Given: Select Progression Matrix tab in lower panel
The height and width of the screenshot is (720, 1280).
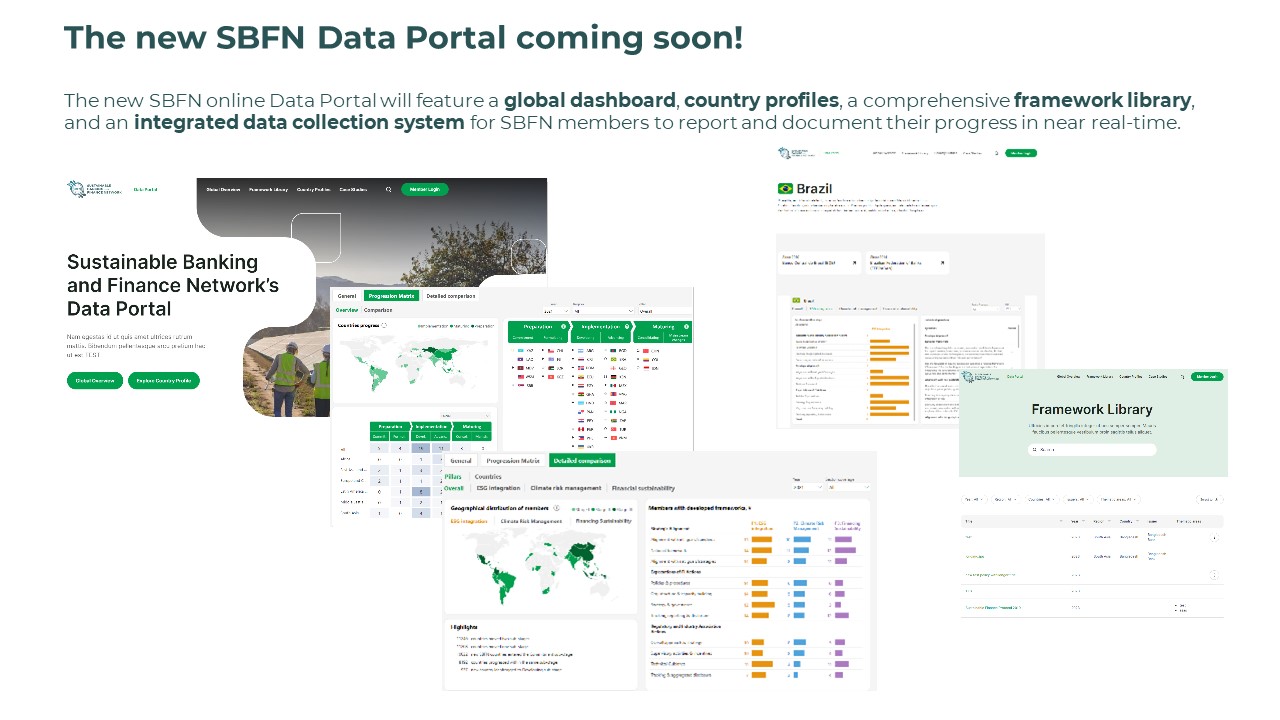Looking at the screenshot, I should click(x=513, y=461).
